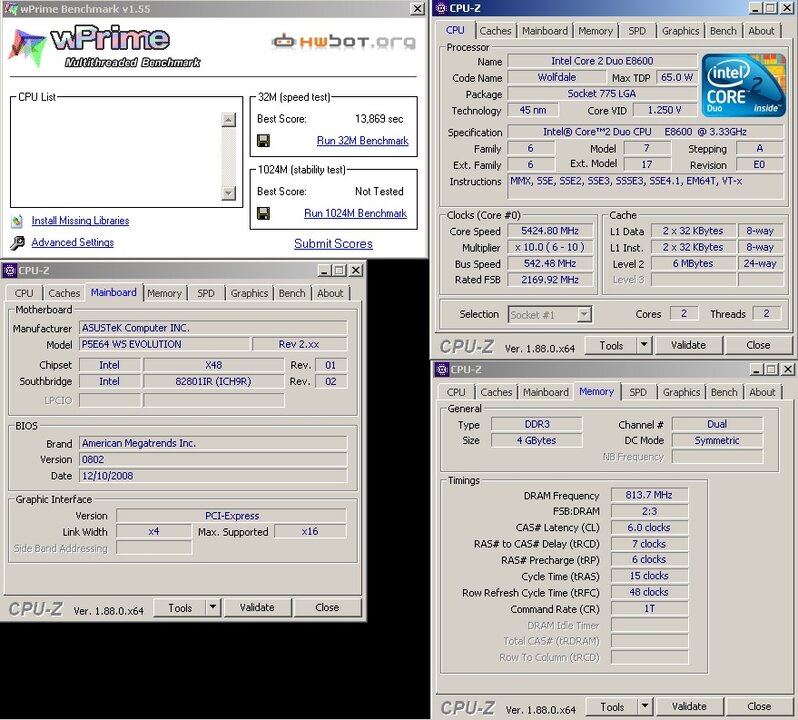798x720 pixels.
Task: Click the 32M Best Score 13,869 sec
Action: coord(379,119)
